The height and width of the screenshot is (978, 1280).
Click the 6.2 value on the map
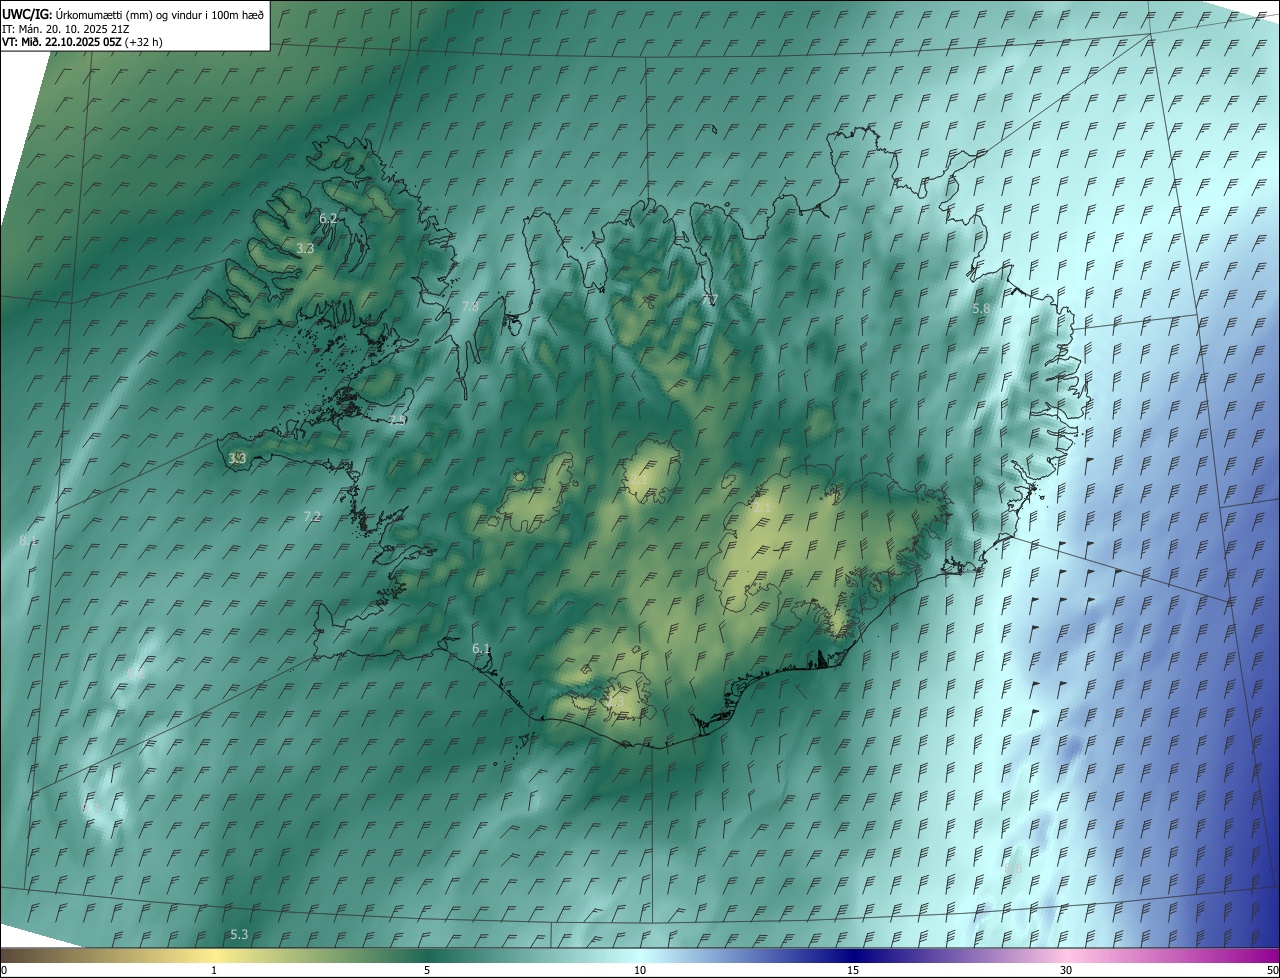pos(328,218)
